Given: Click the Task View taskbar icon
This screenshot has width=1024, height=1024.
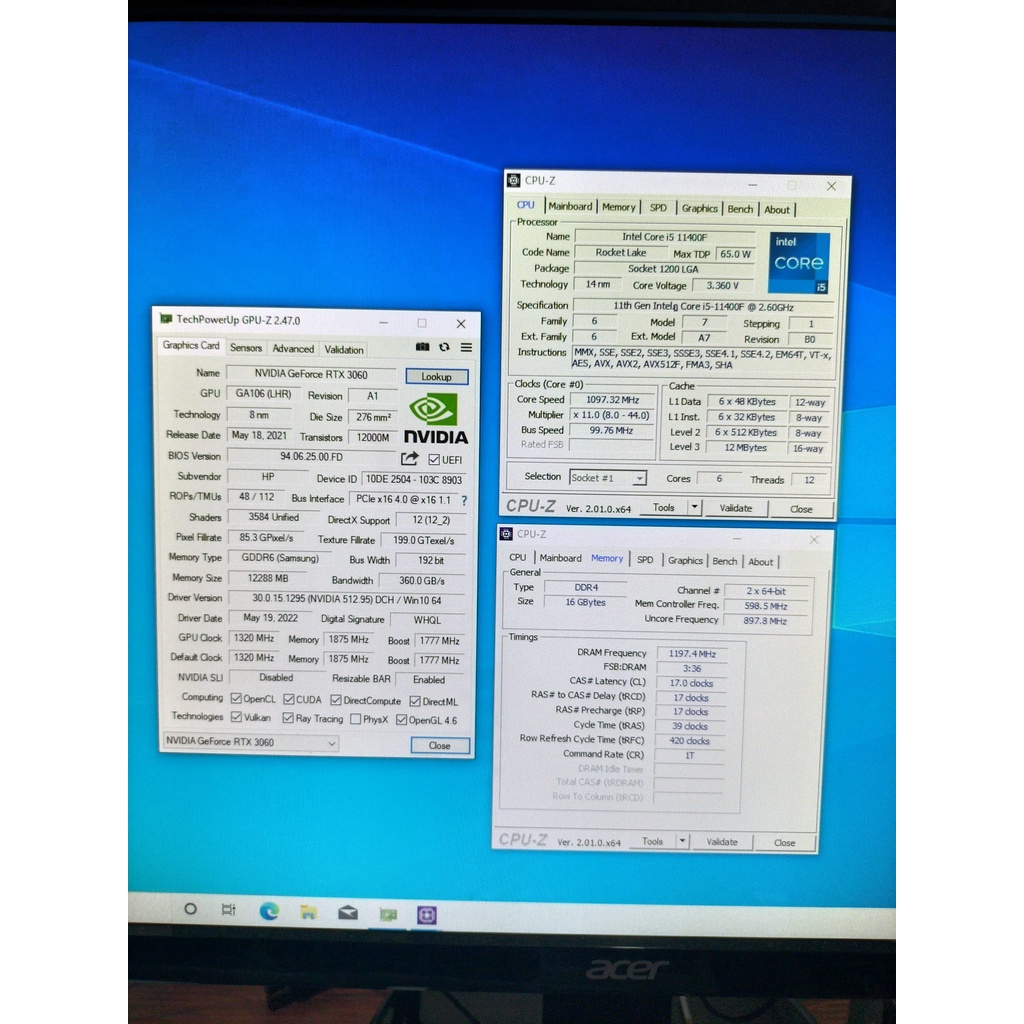Looking at the screenshot, I should point(229,910).
